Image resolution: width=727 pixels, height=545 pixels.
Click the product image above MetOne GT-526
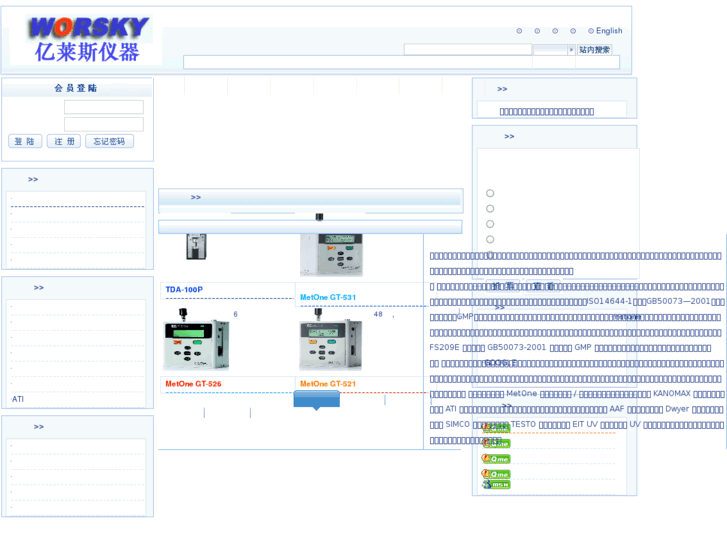click(196, 339)
